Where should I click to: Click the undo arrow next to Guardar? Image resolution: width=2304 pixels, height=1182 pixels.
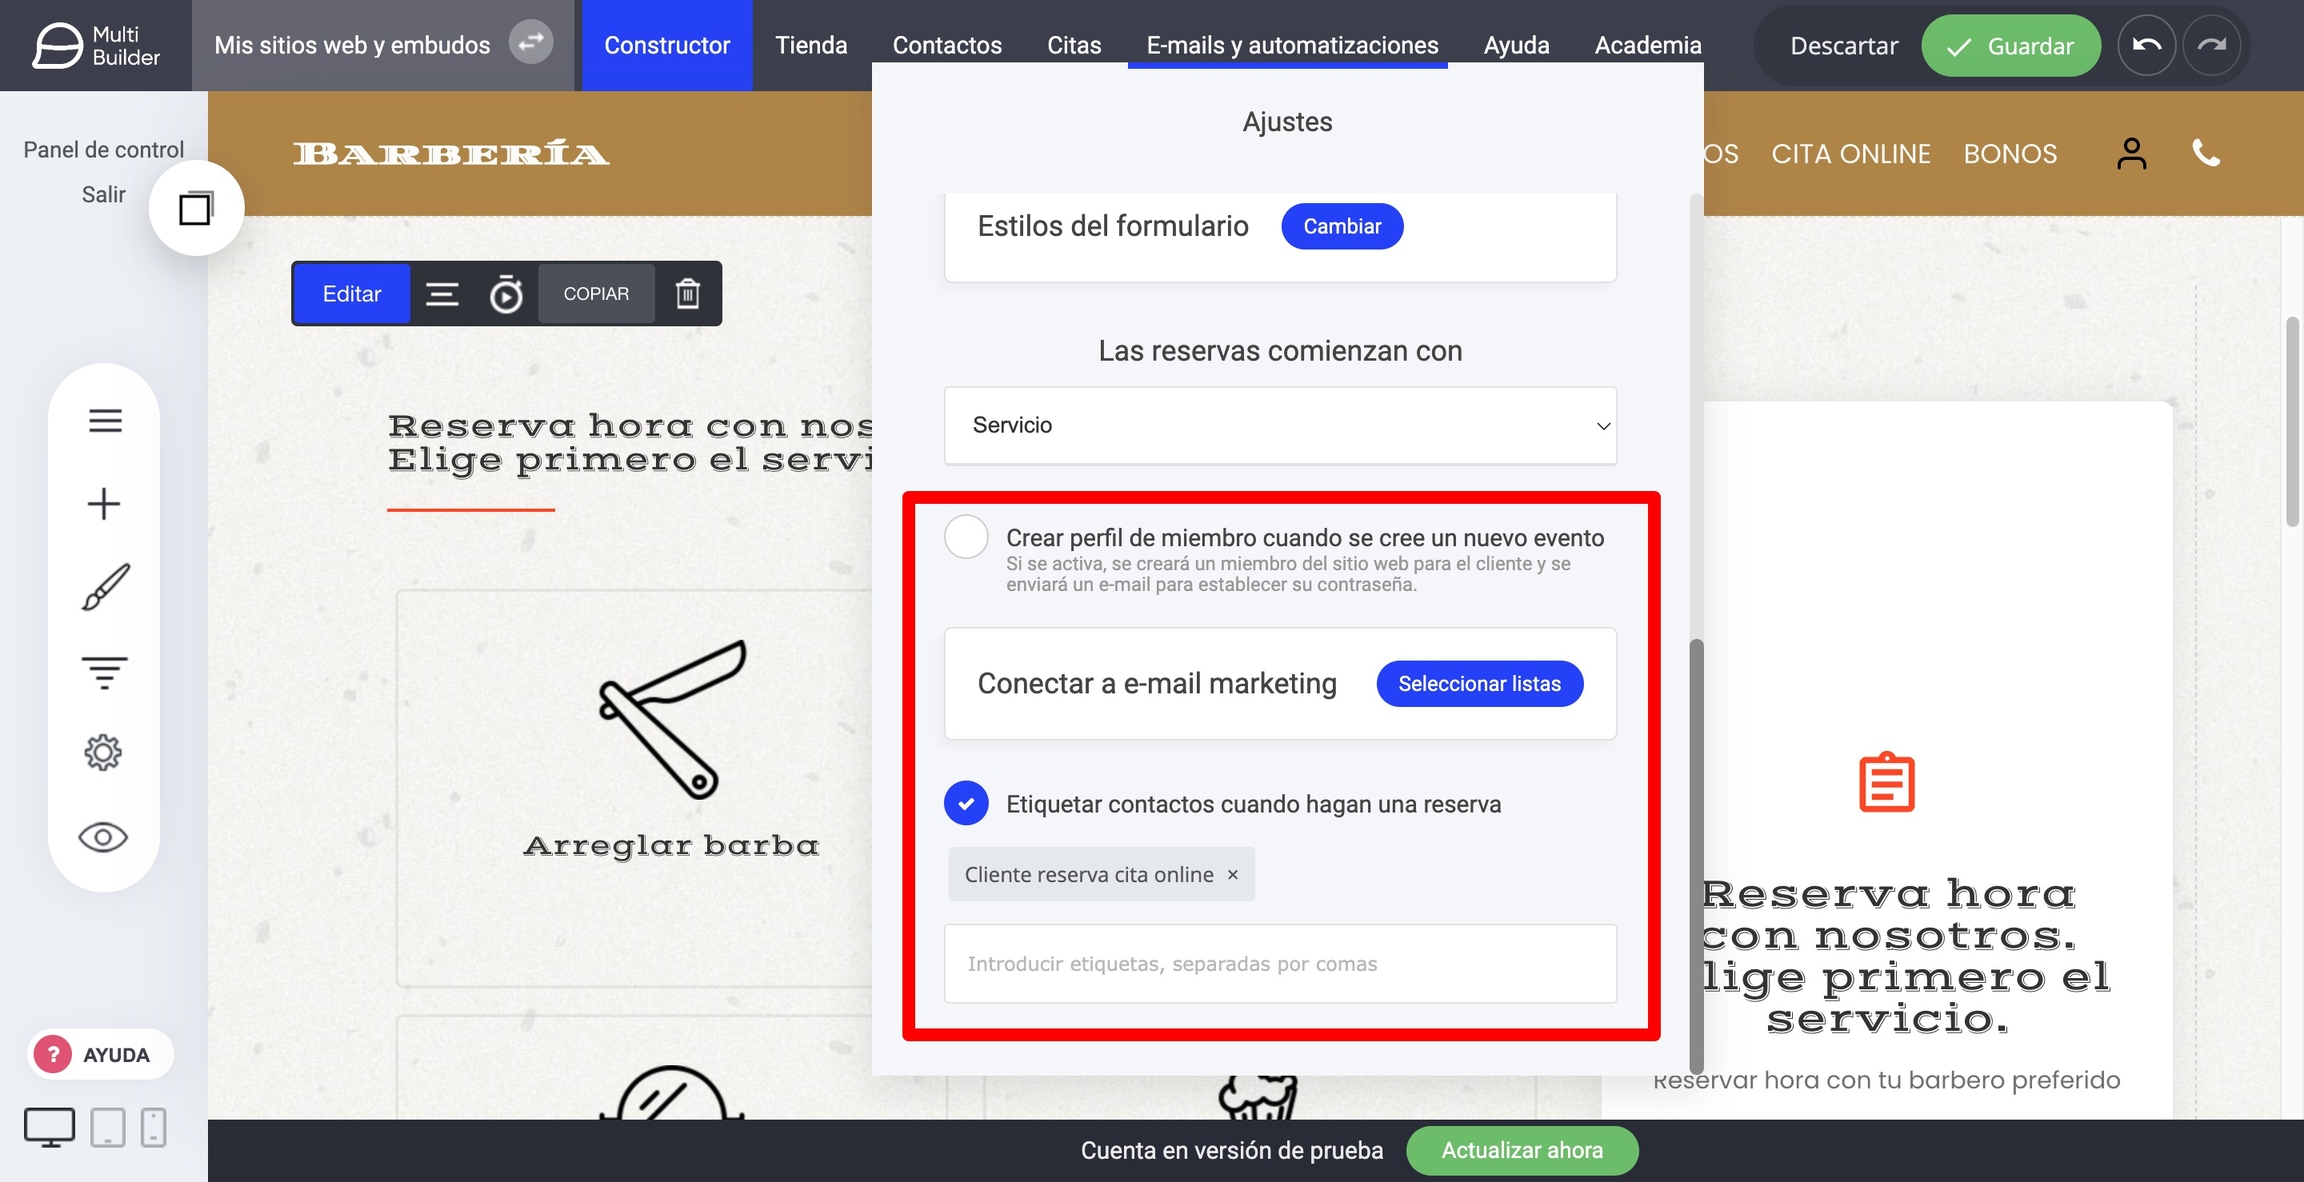tap(2146, 45)
